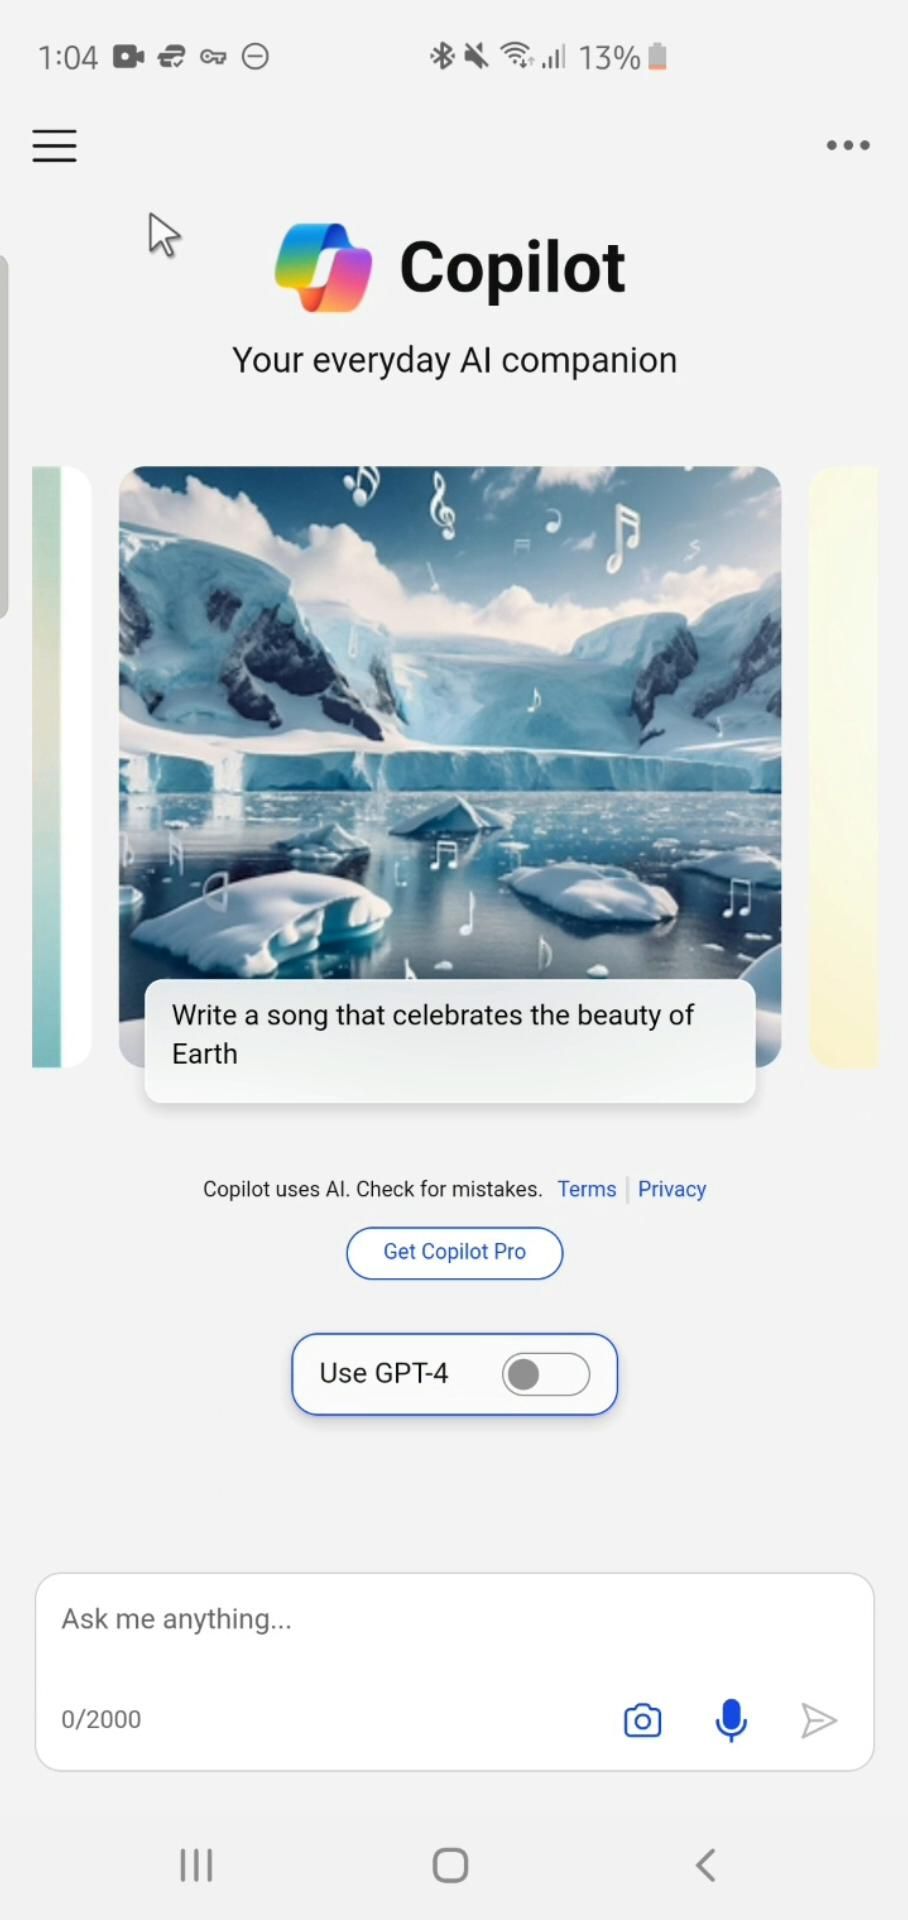This screenshot has height=1920, width=908.
Task: Tap the glacier suggestion card image
Action: point(450,722)
